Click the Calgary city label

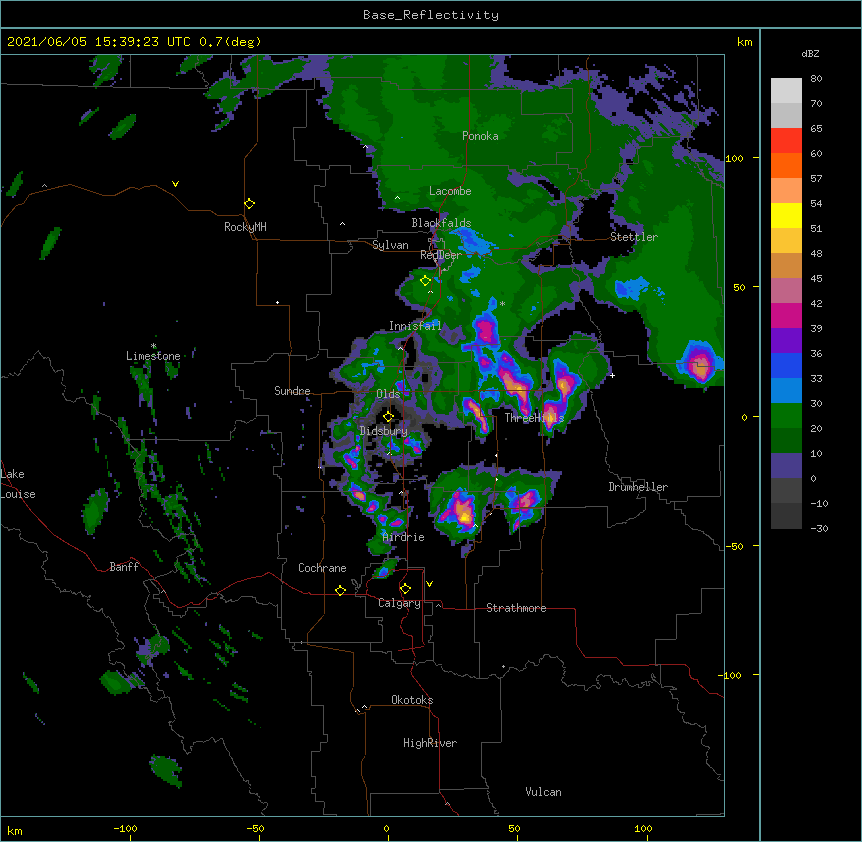[399, 603]
